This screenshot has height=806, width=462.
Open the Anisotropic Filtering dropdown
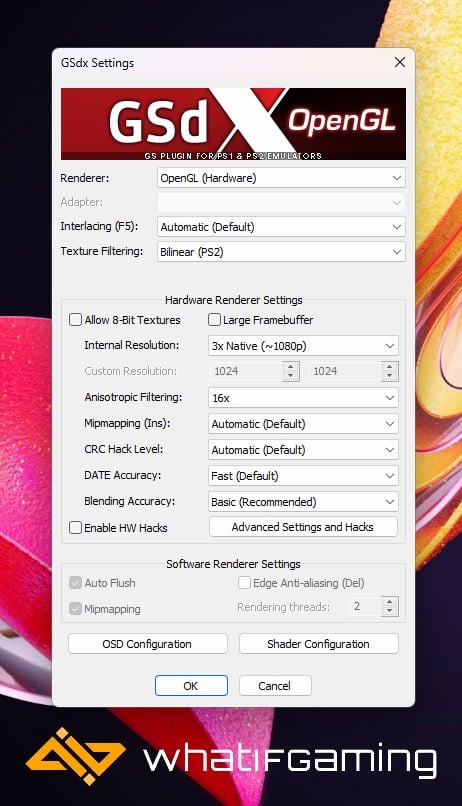point(303,398)
